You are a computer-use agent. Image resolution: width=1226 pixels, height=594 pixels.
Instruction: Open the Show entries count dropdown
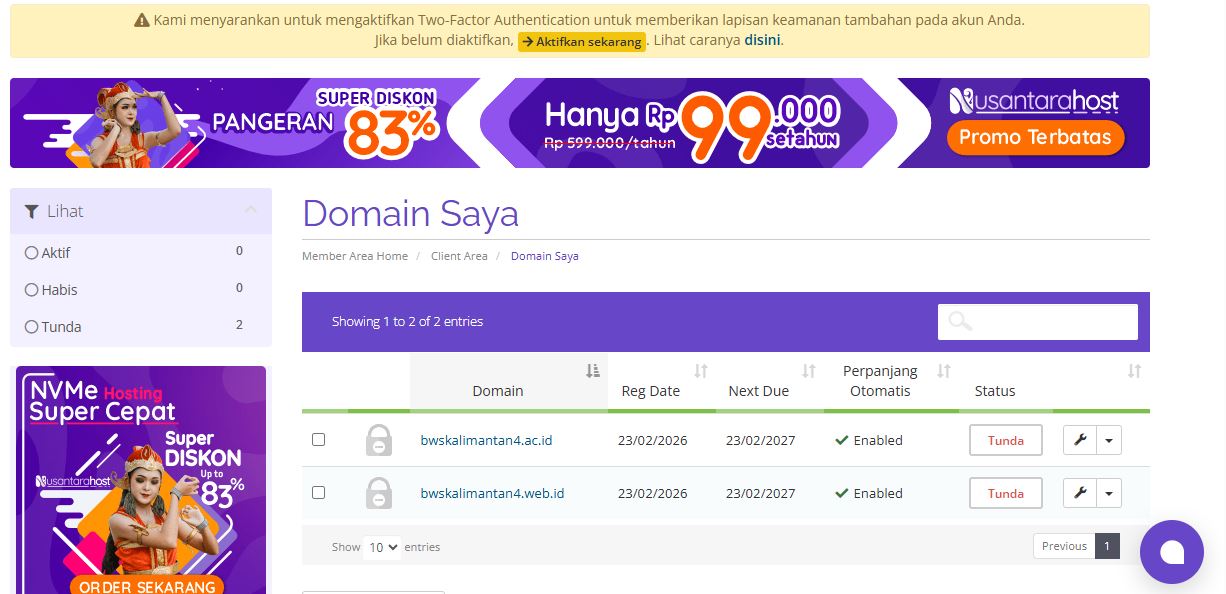383,547
